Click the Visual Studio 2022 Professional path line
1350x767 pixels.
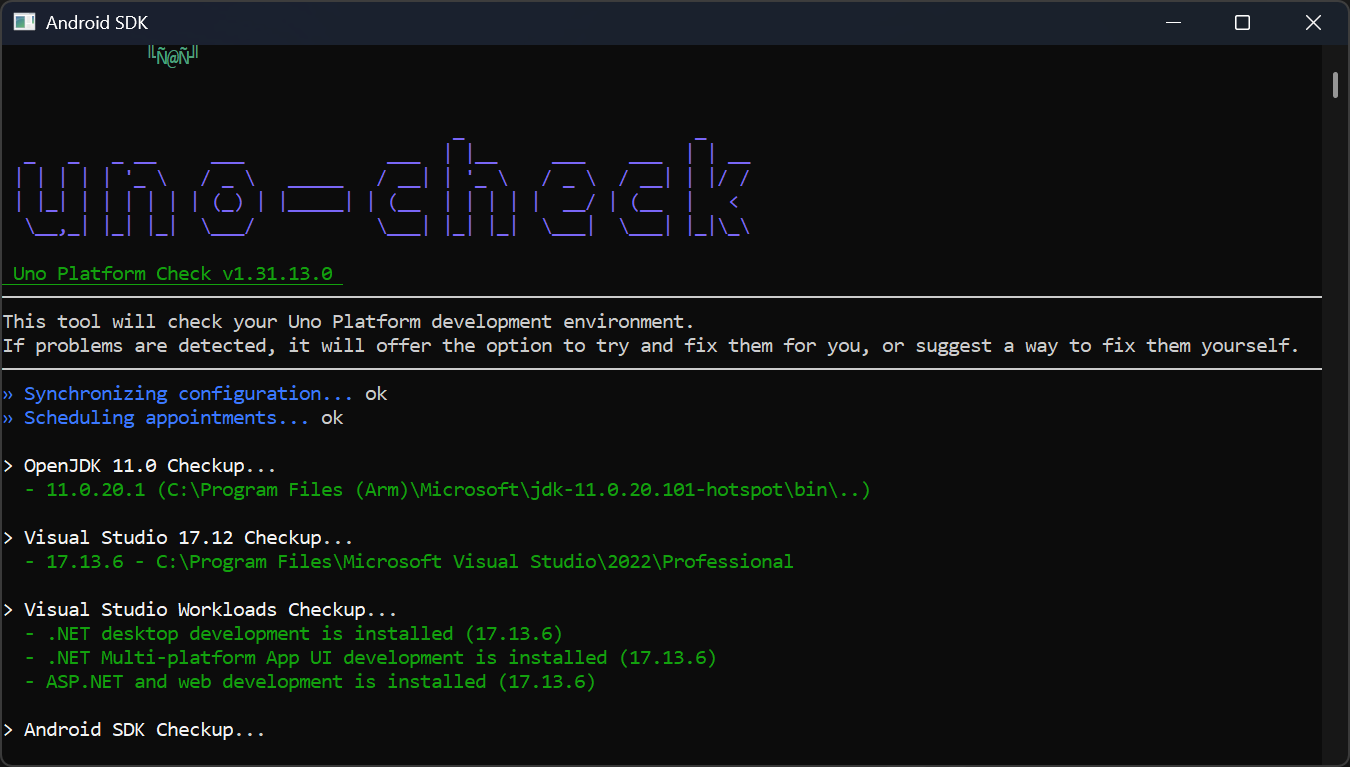pyautogui.click(x=409, y=562)
